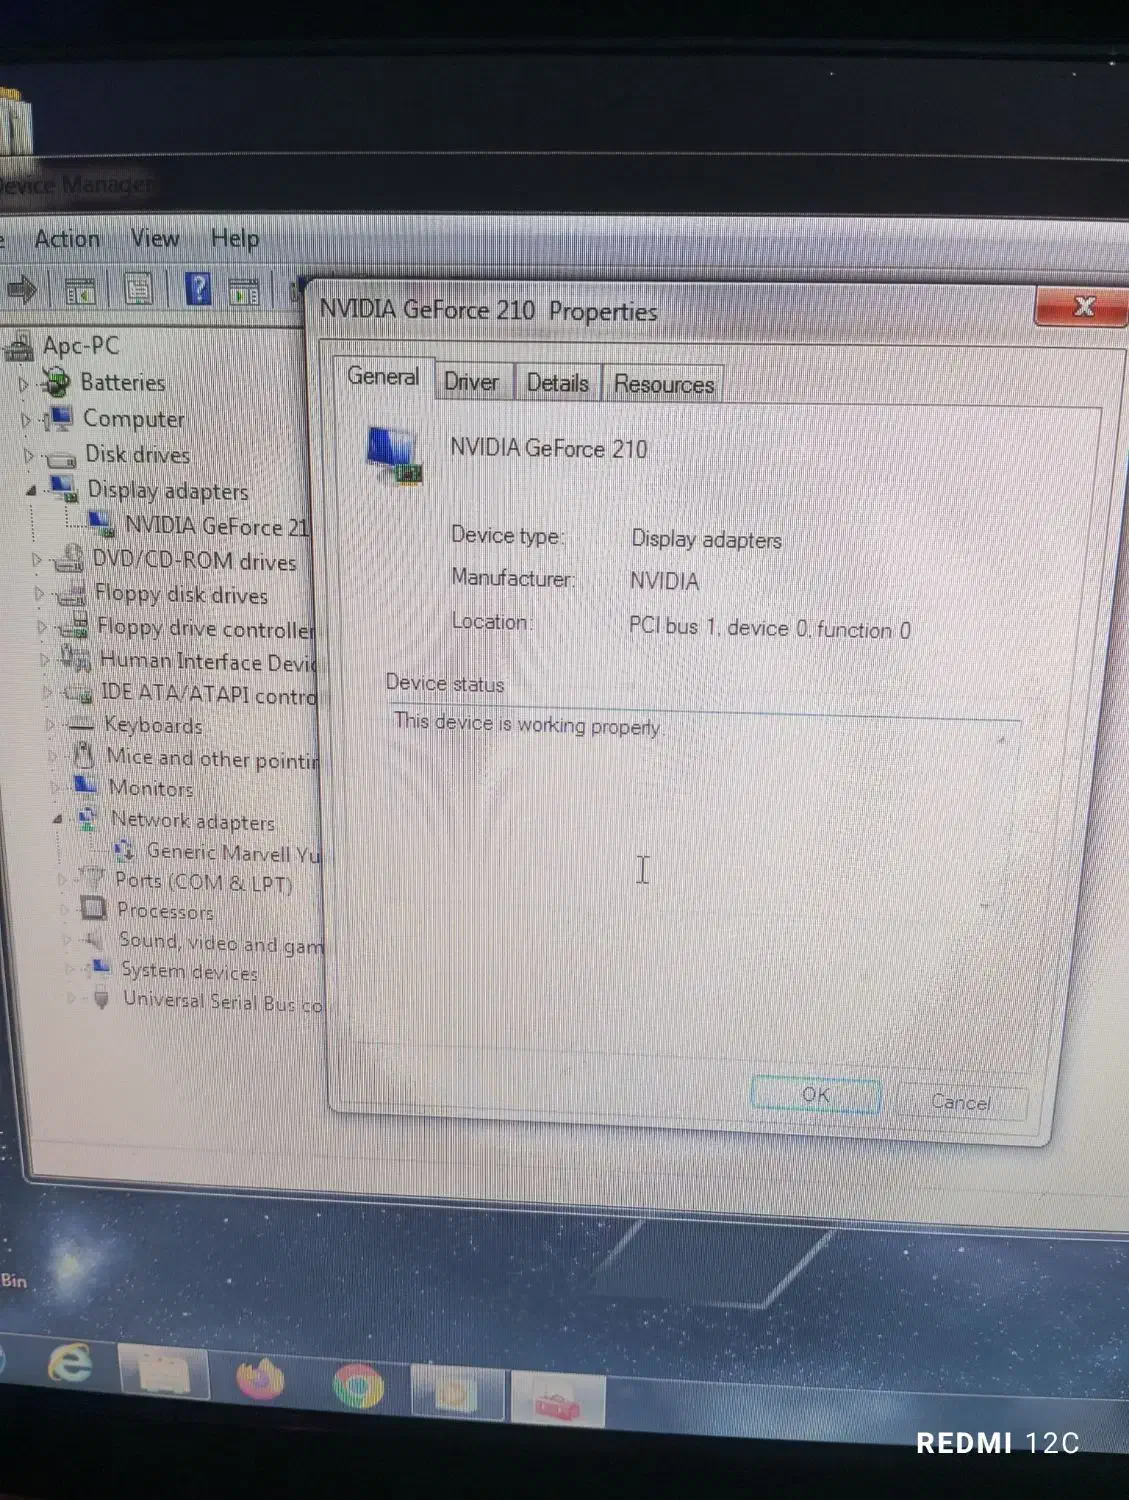1129x1500 pixels.
Task: Expand the Floppy disk drives category
Action: coord(40,594)
